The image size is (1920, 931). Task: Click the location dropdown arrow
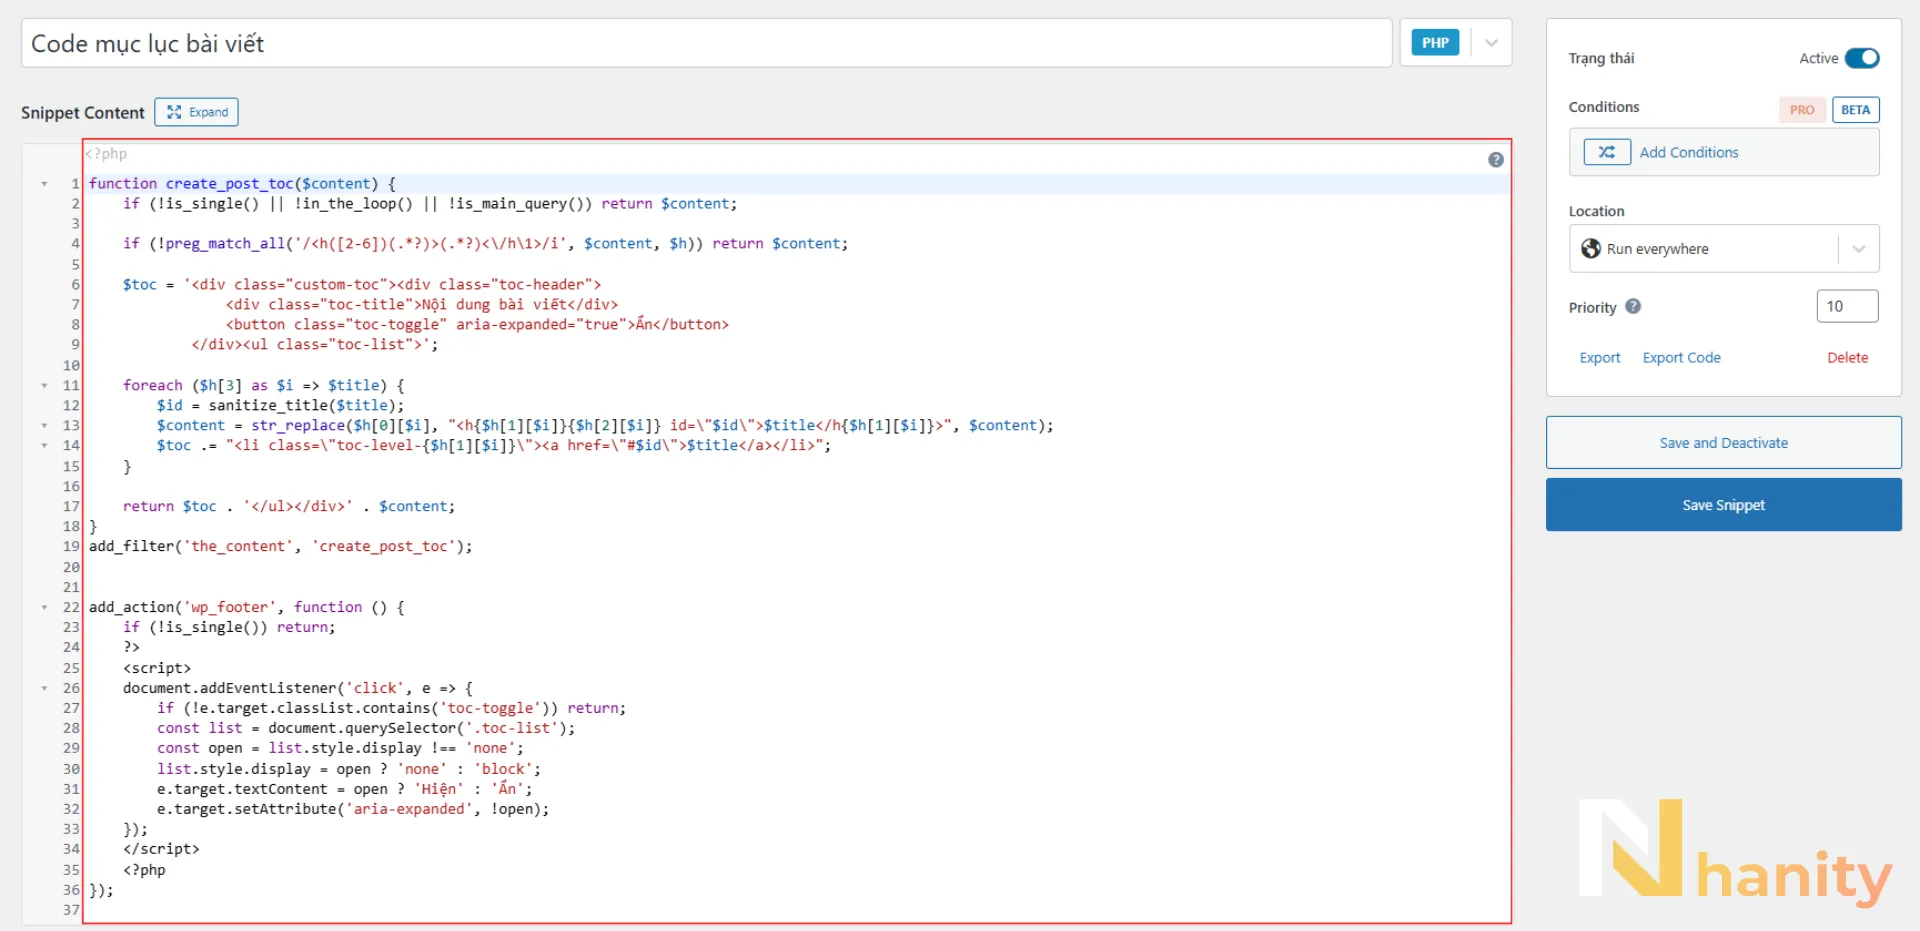[1858, 249]
